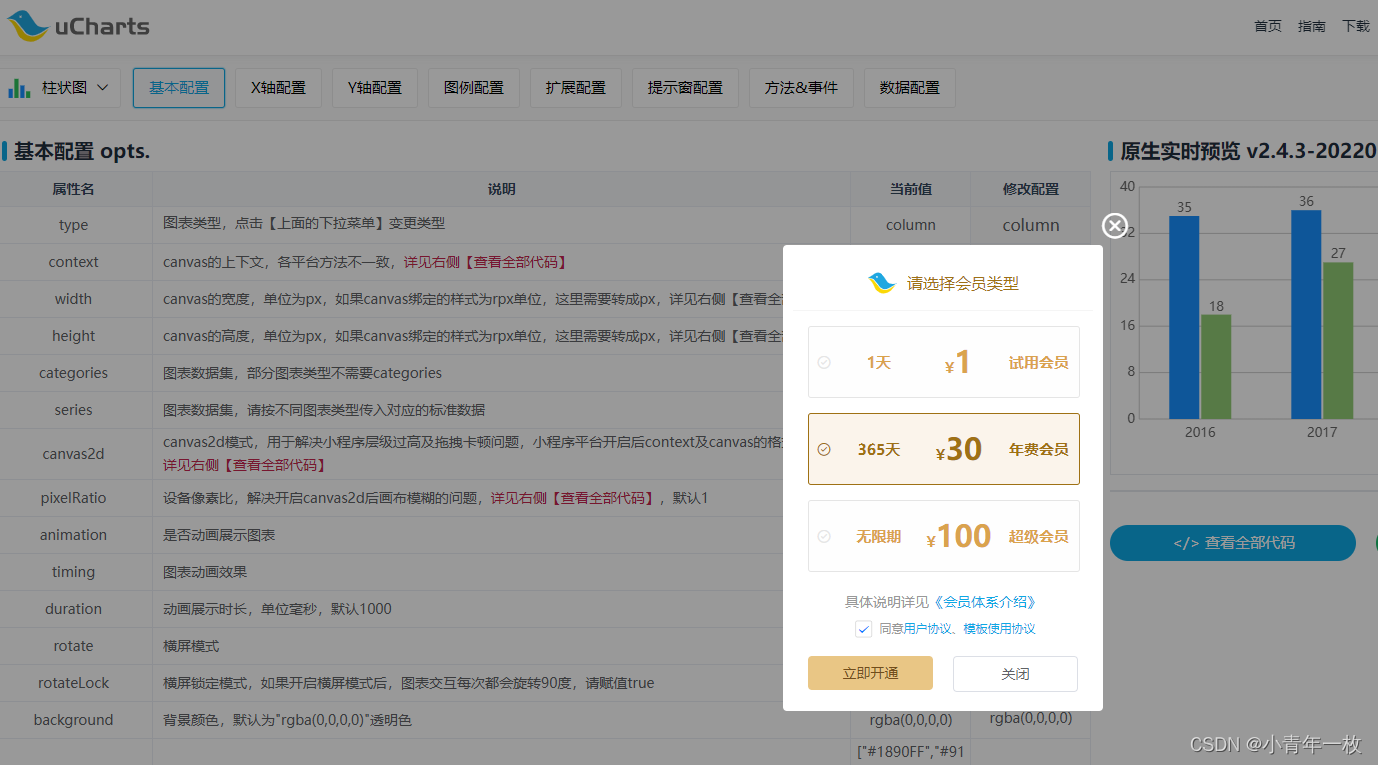Switch to the 数据配置 tab
The height and width of the screenshot is (765, 1378).
coord(910,88)
